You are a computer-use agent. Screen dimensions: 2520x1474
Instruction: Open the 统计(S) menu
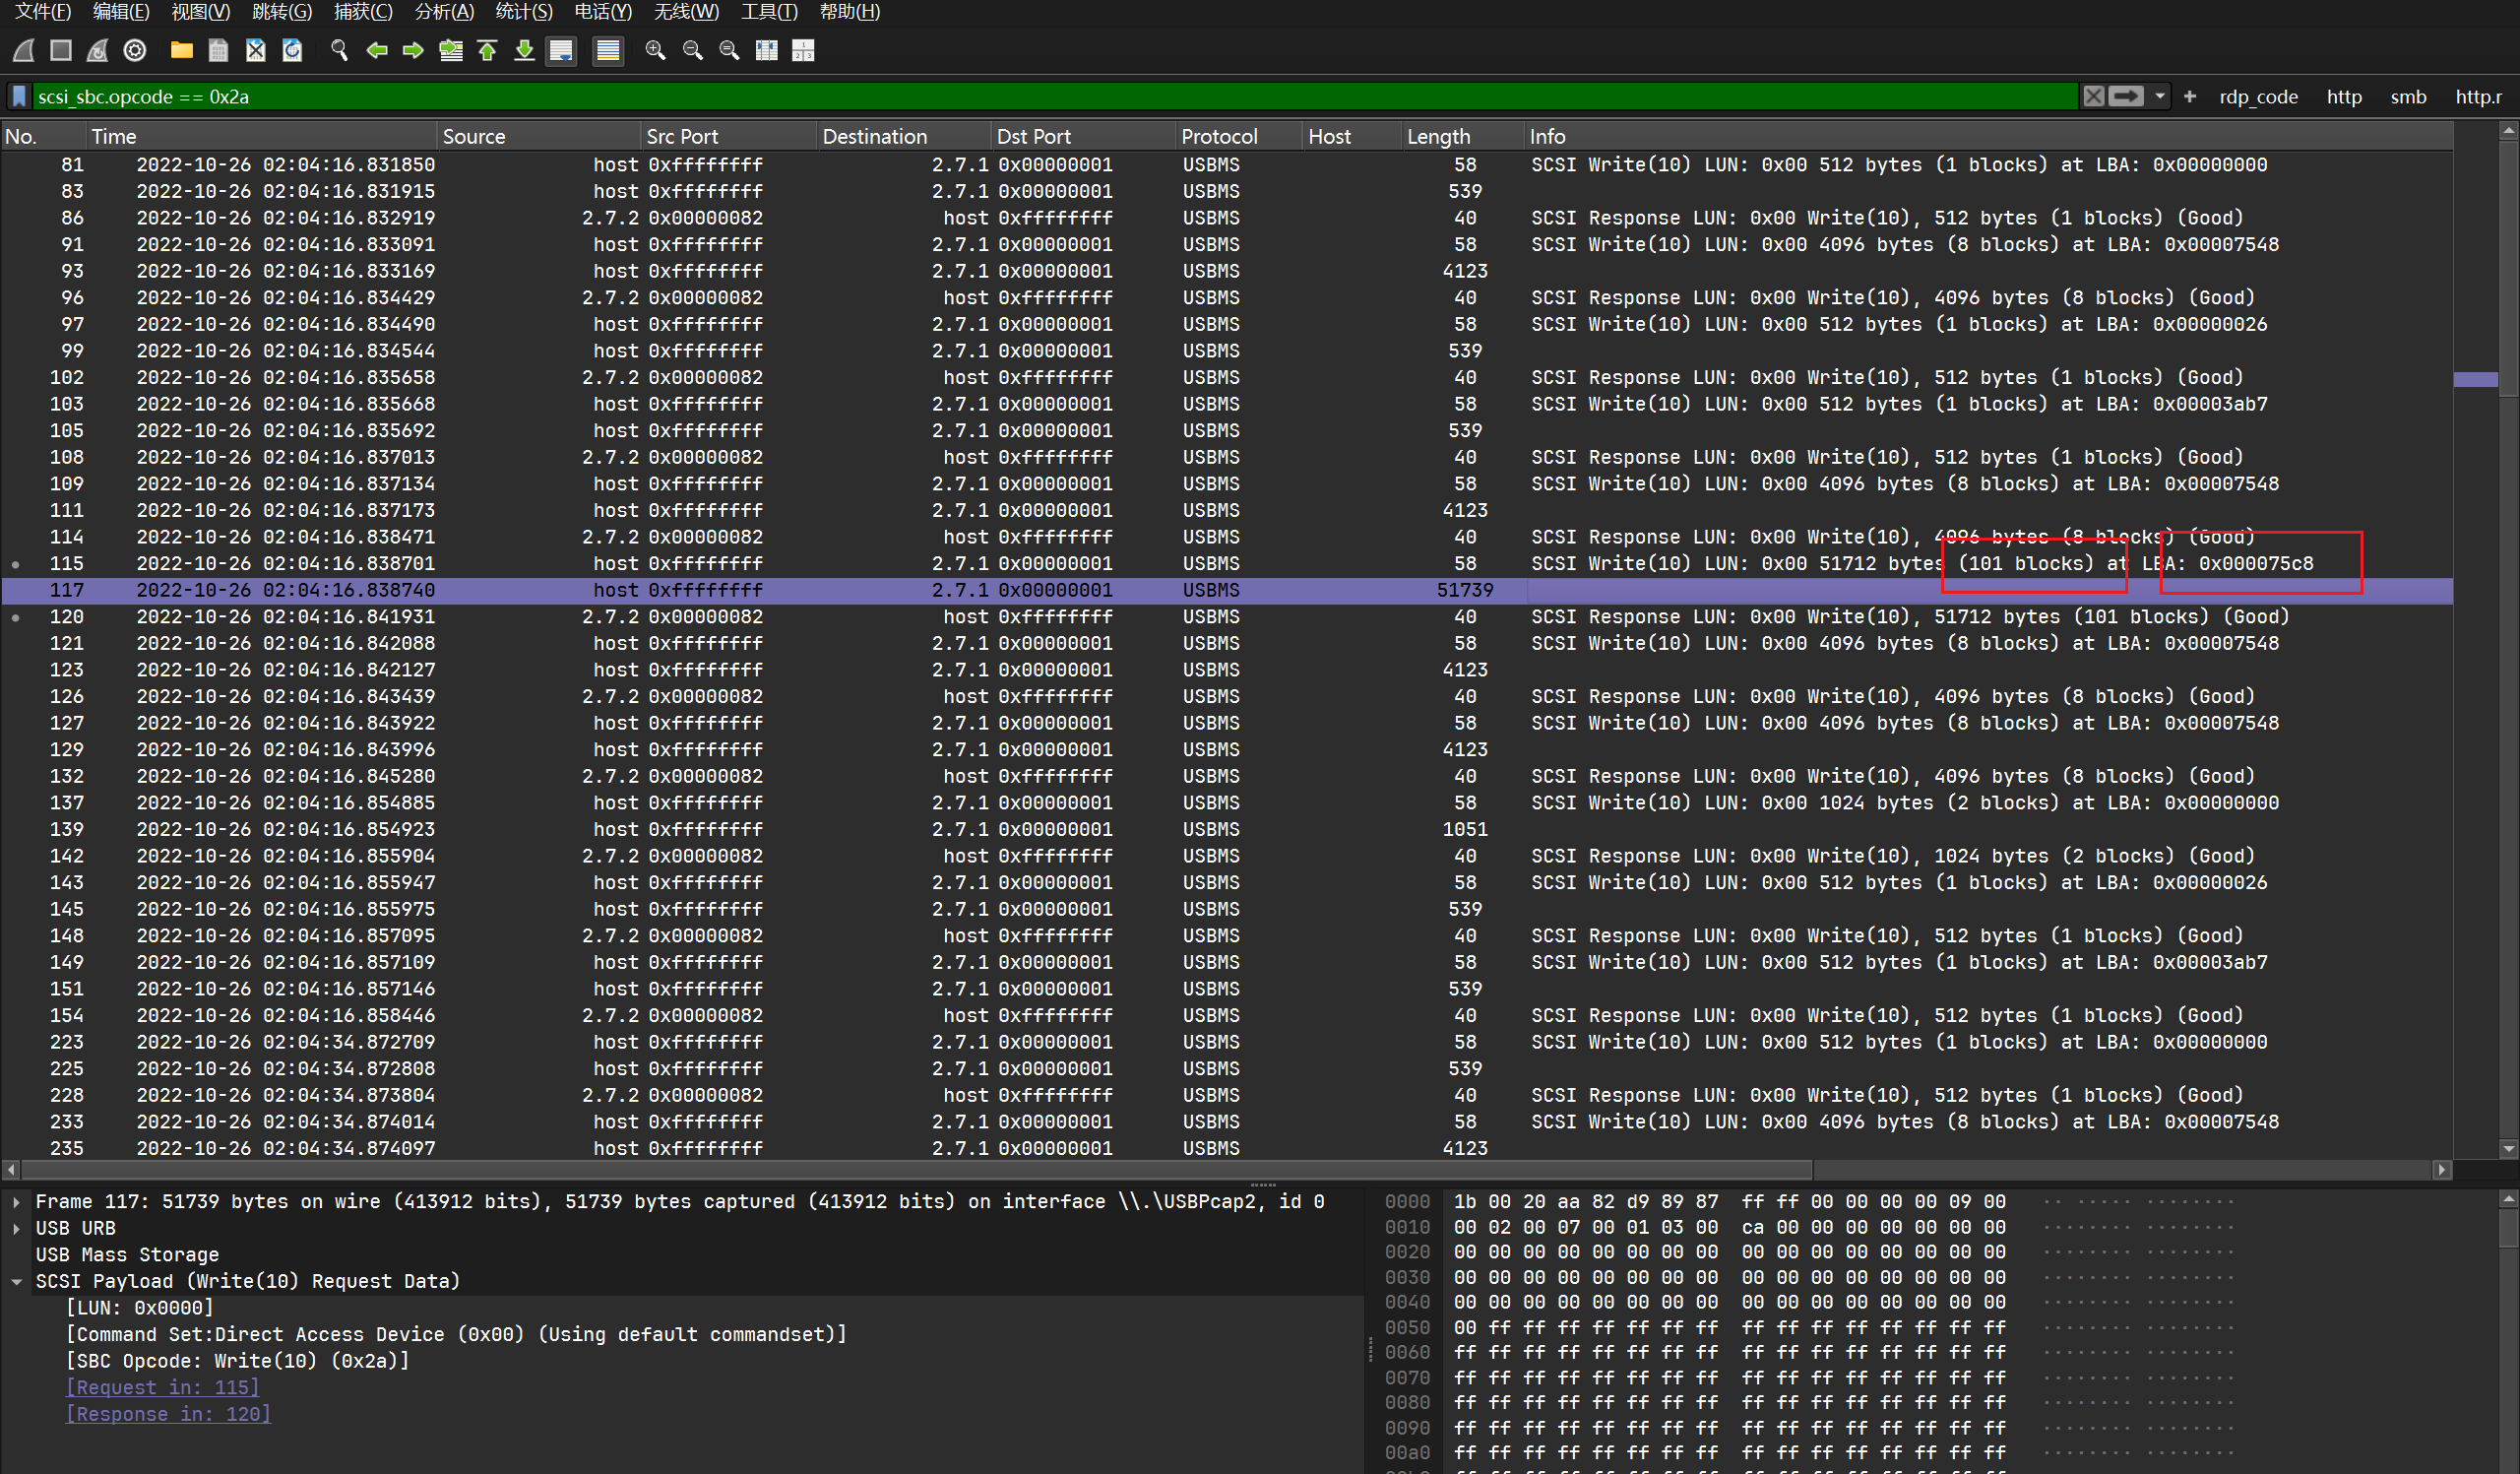coord(524,12)
